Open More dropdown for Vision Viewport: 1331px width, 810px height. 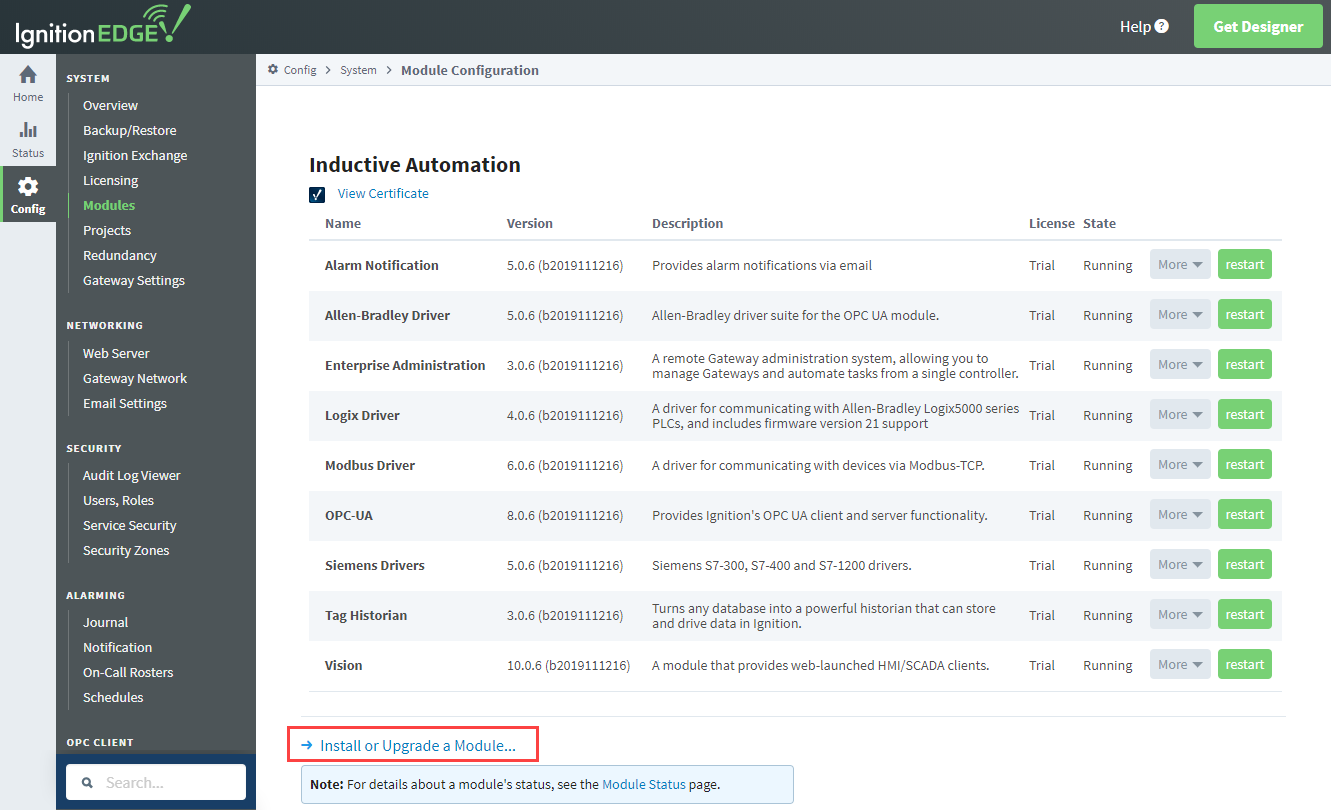(1180, 665)
